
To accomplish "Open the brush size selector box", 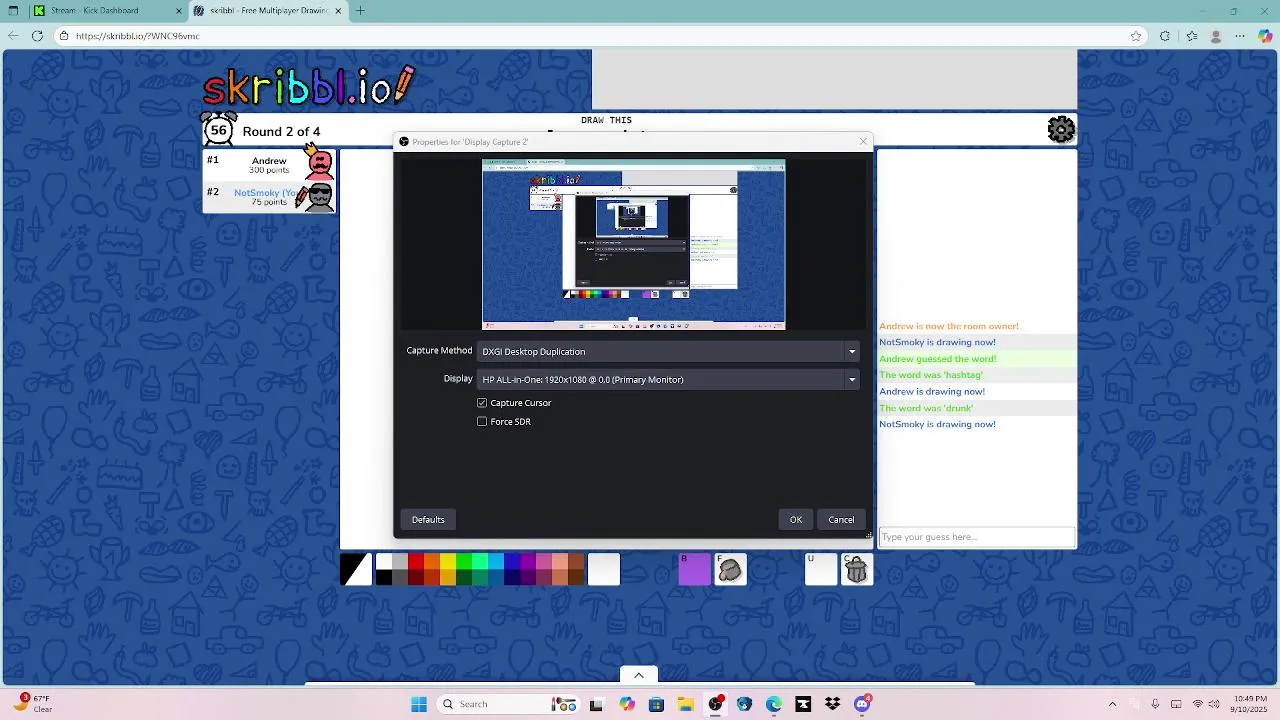I will pyautogui.click(x=604, y=570).
